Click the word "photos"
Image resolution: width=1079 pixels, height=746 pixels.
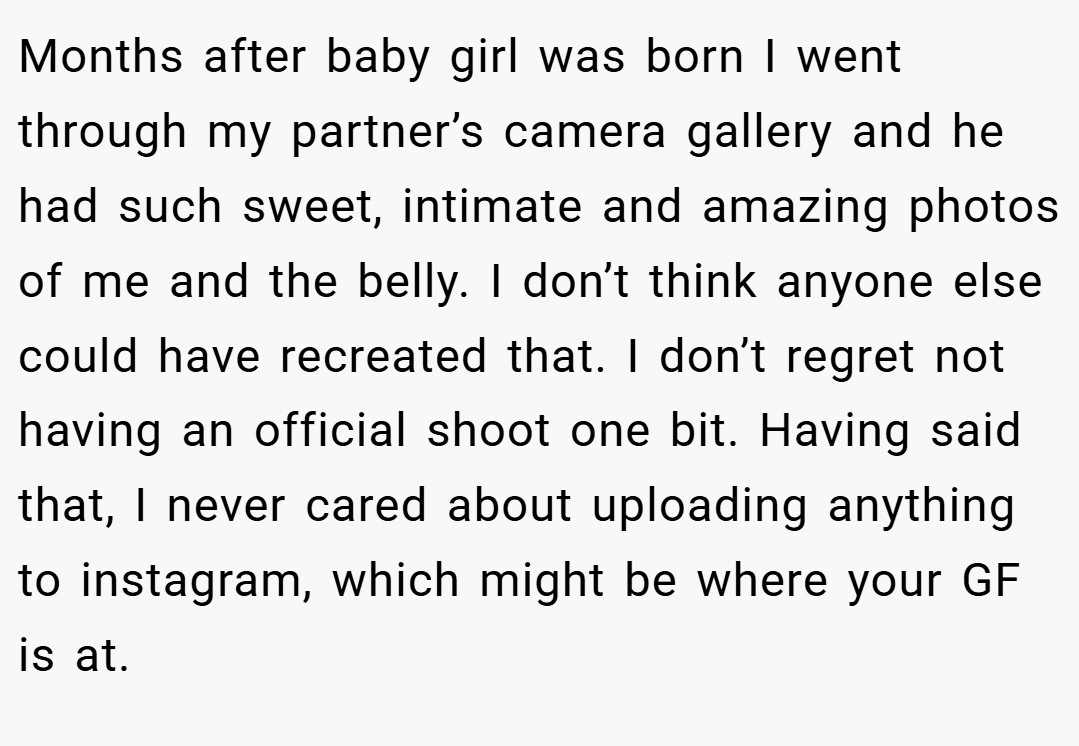click(x=983, y=208)
